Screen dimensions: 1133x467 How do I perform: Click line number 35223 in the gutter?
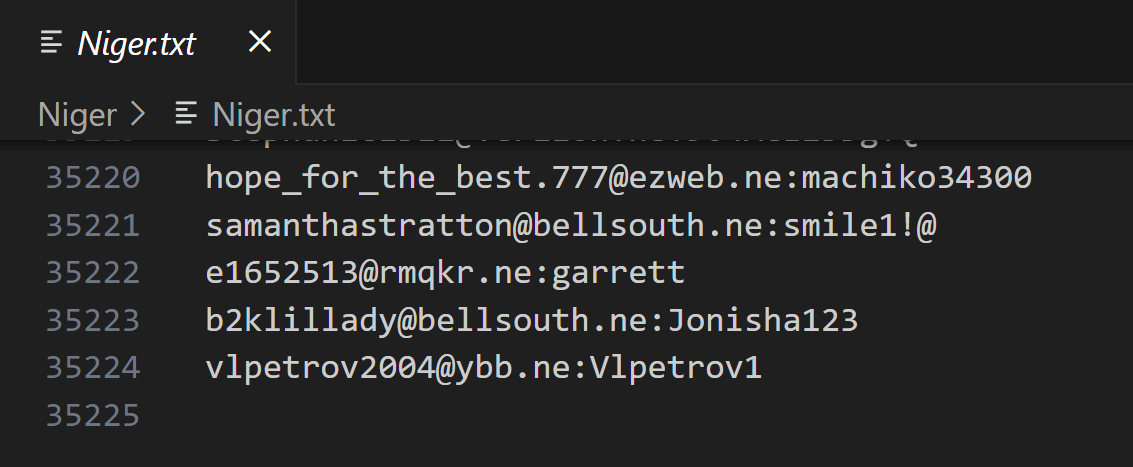[93, 321]
